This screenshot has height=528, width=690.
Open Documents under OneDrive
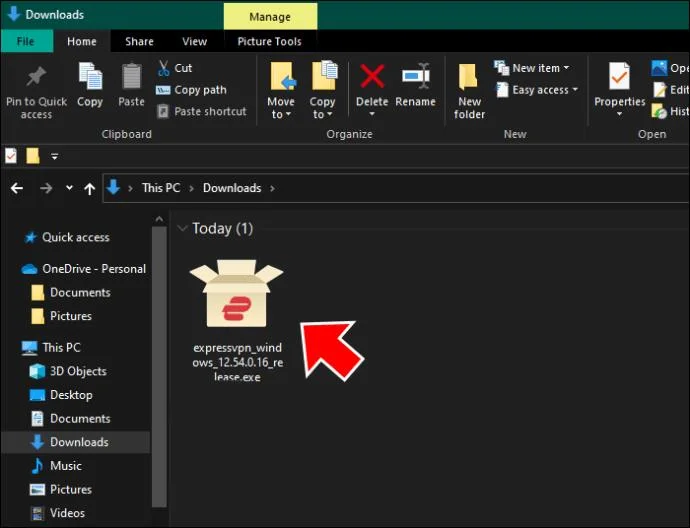coord(71,292)
